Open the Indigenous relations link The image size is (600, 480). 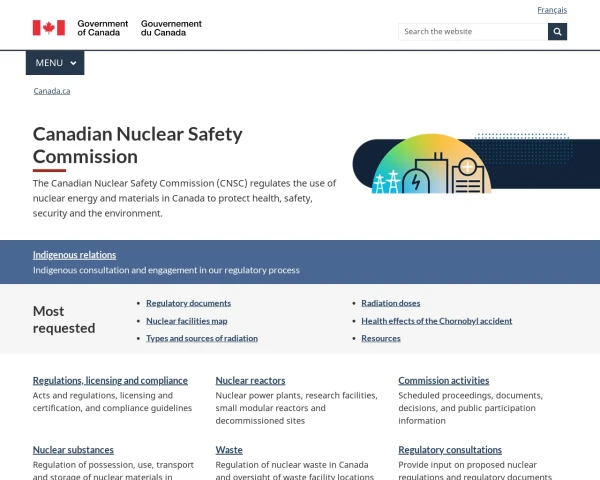[x=74, y=255]
